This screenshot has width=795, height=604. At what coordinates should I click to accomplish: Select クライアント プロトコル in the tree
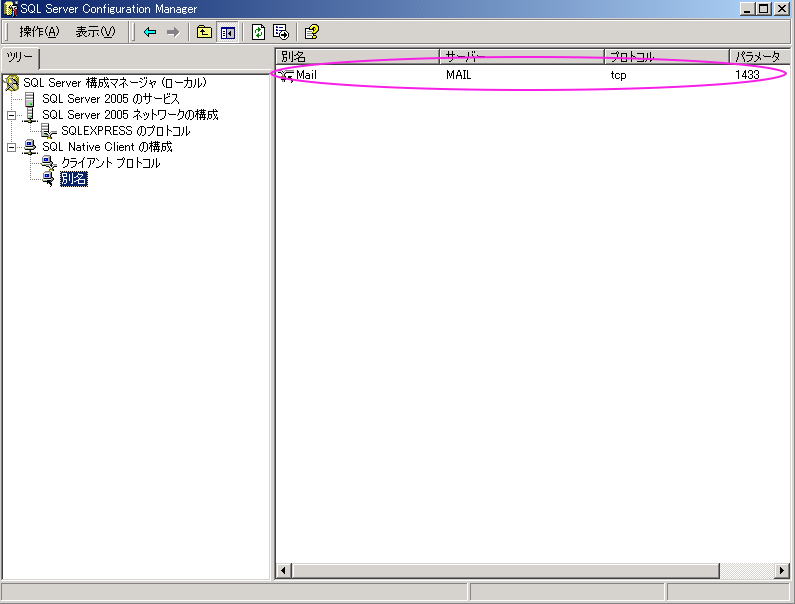110,163
